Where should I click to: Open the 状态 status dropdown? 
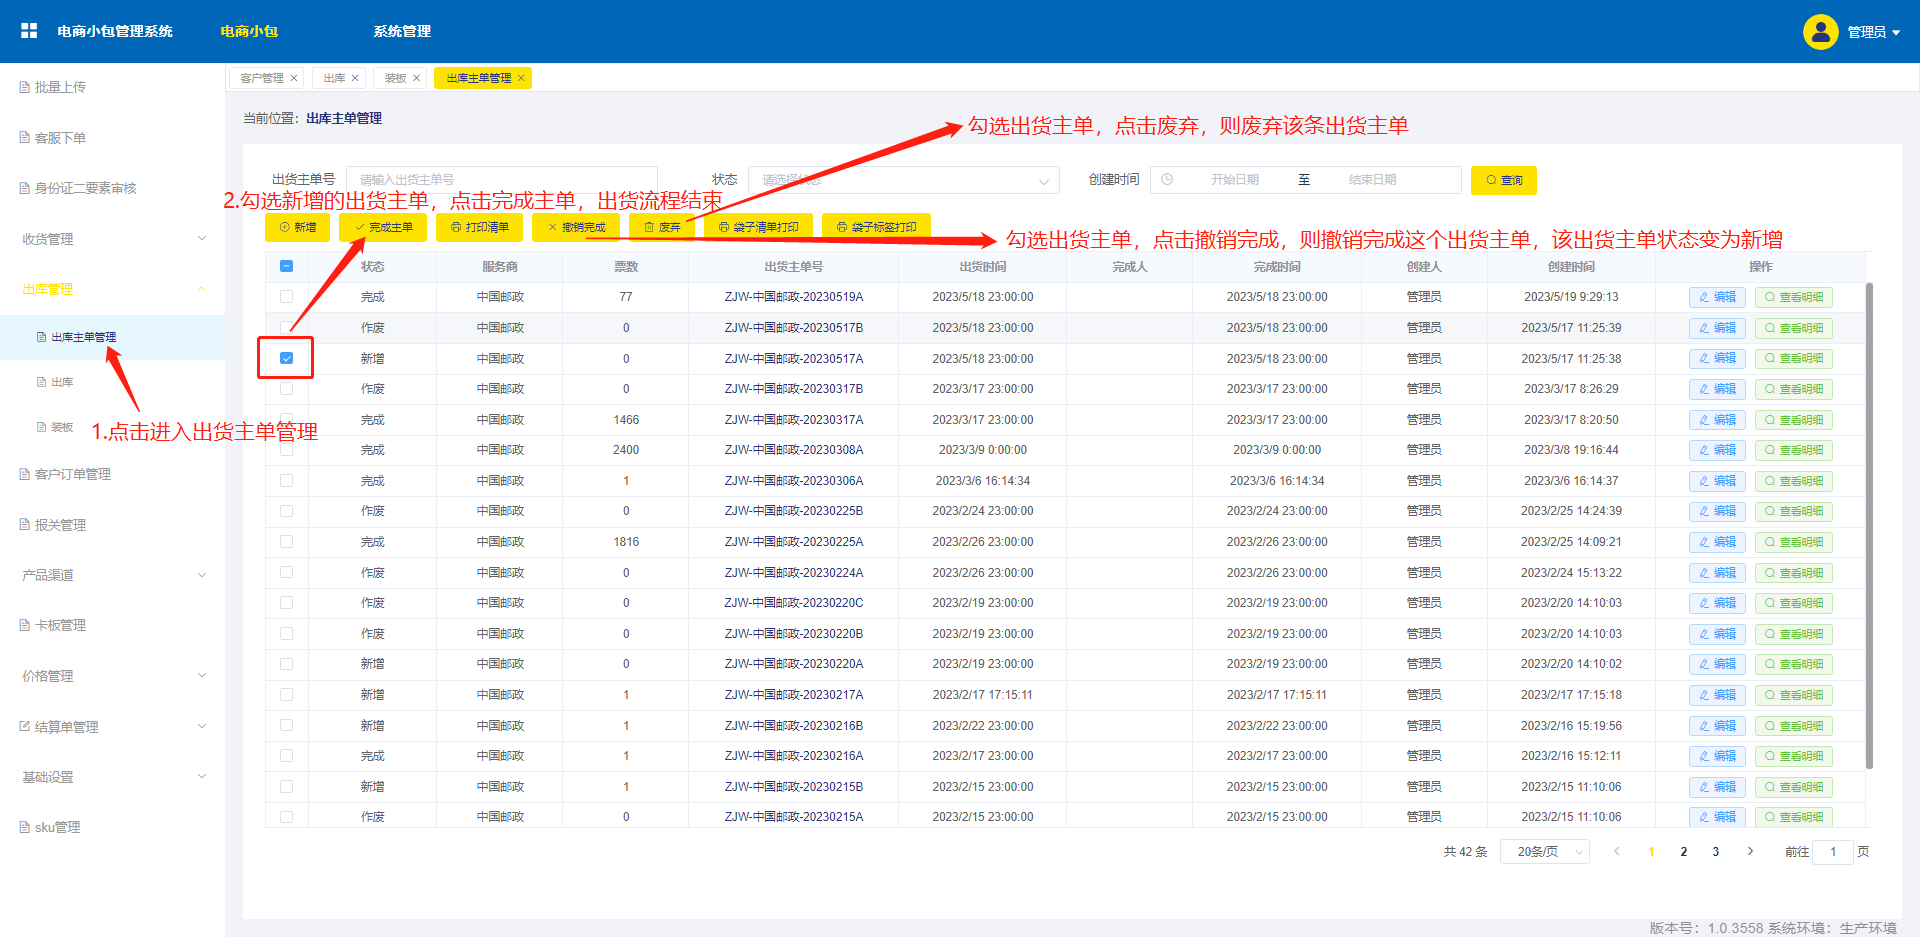pos(902,180)
